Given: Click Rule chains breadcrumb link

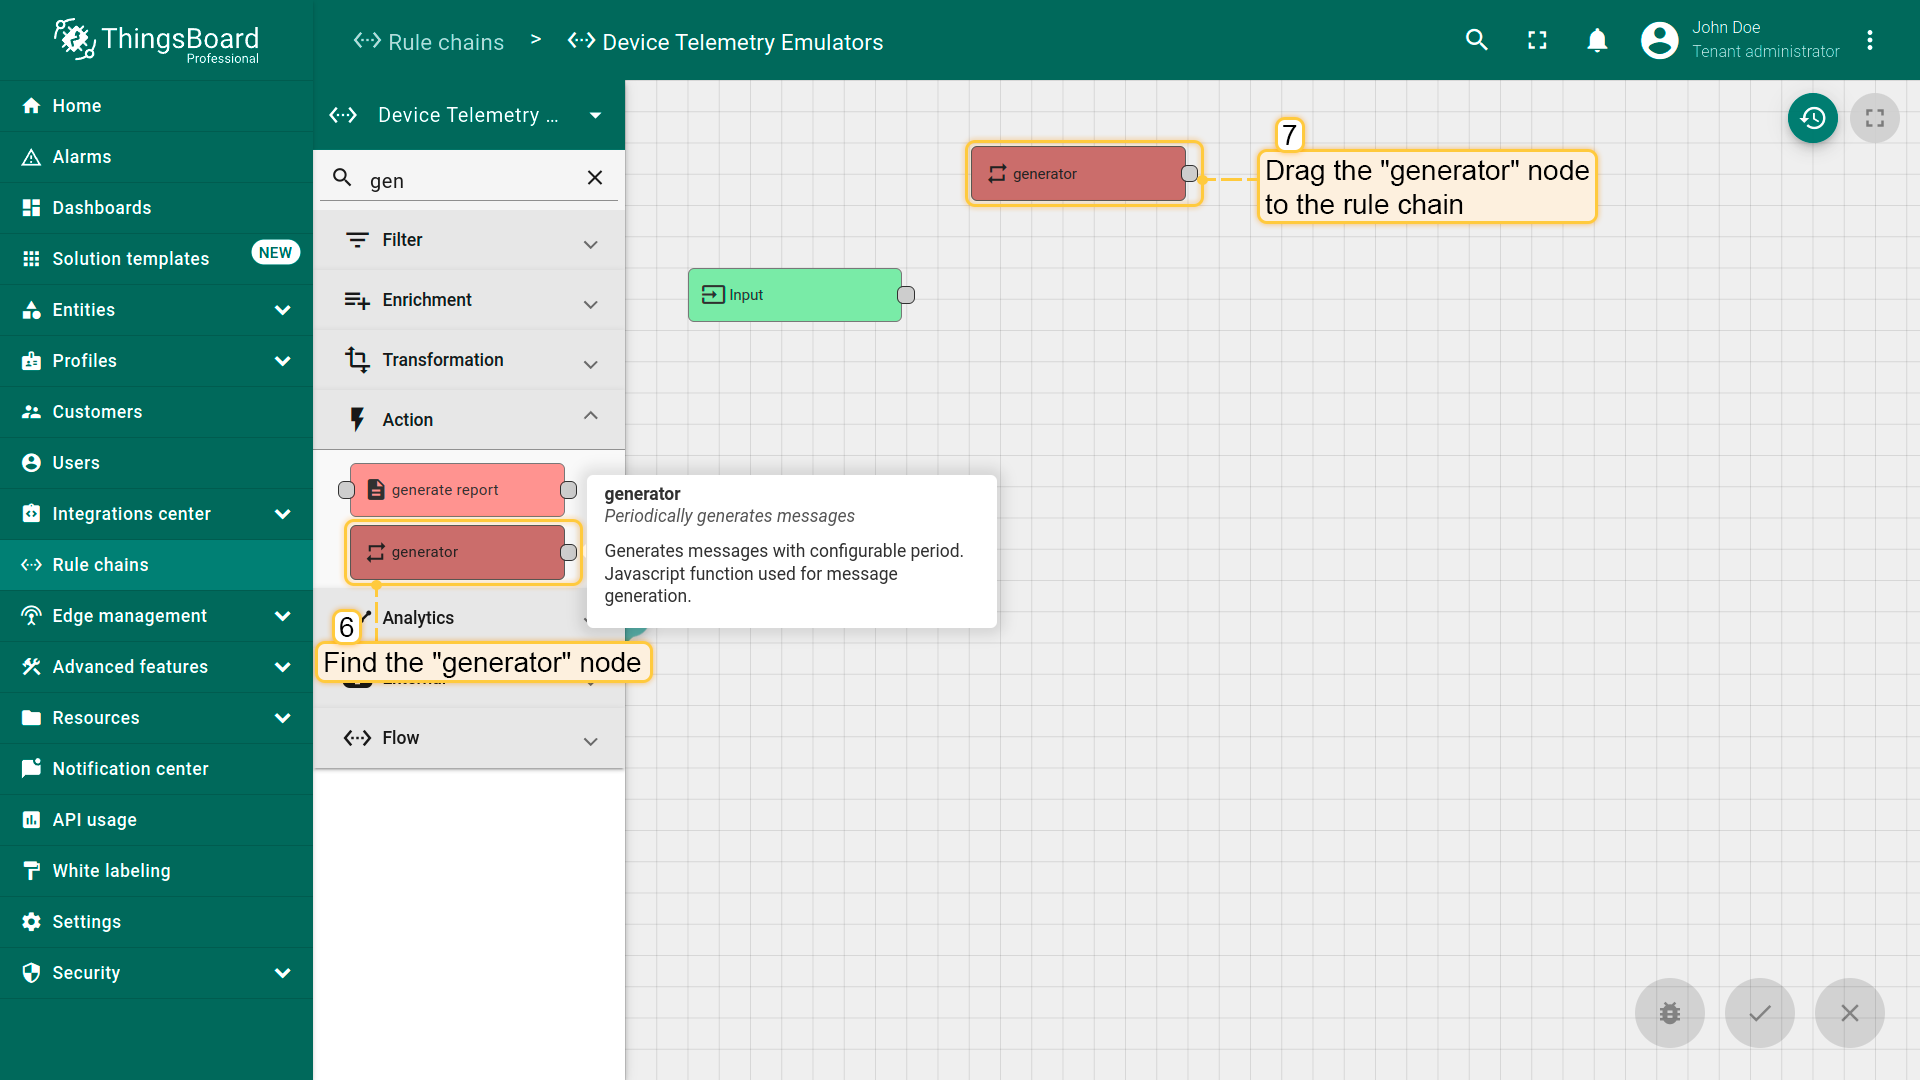Looking at the screenshot, I should [445, 42].
